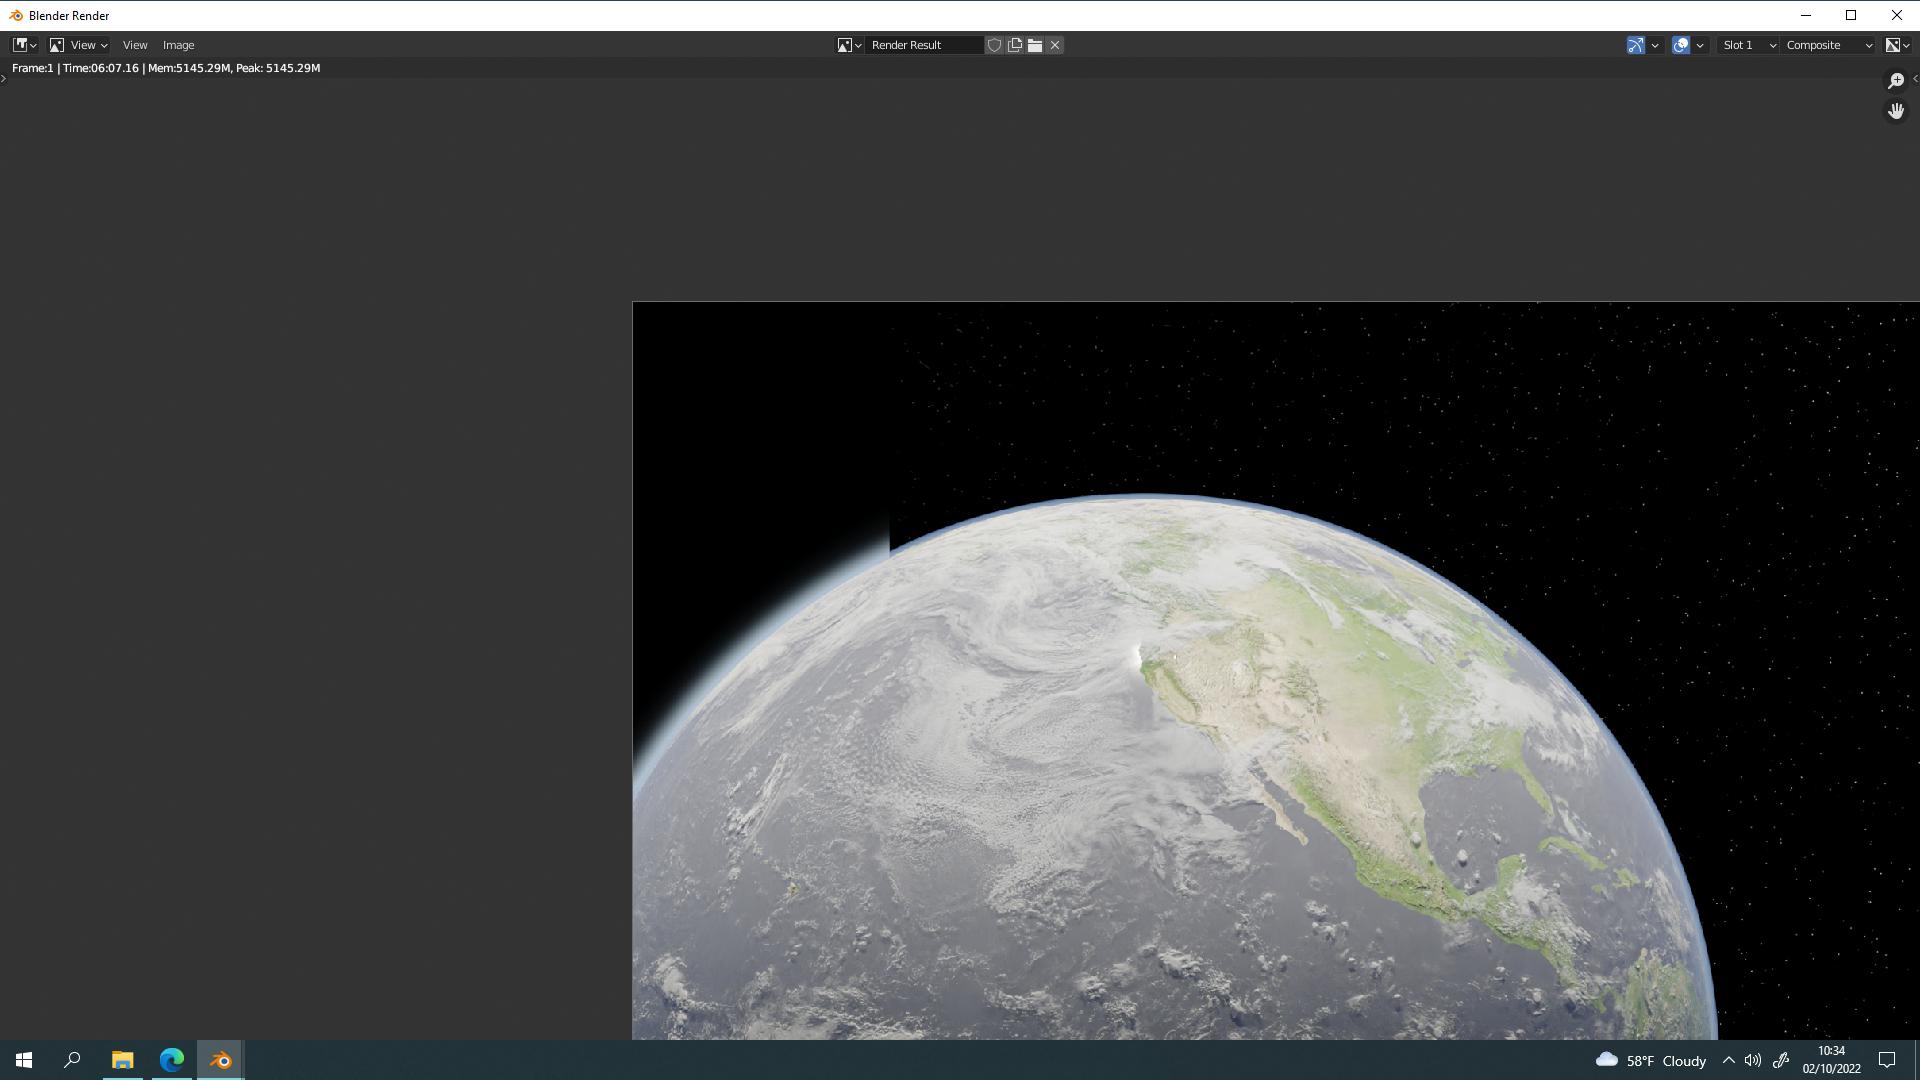Click the pan hand gizmo
Viewport: 1920px width, 1080px height.
(1896, 111)
